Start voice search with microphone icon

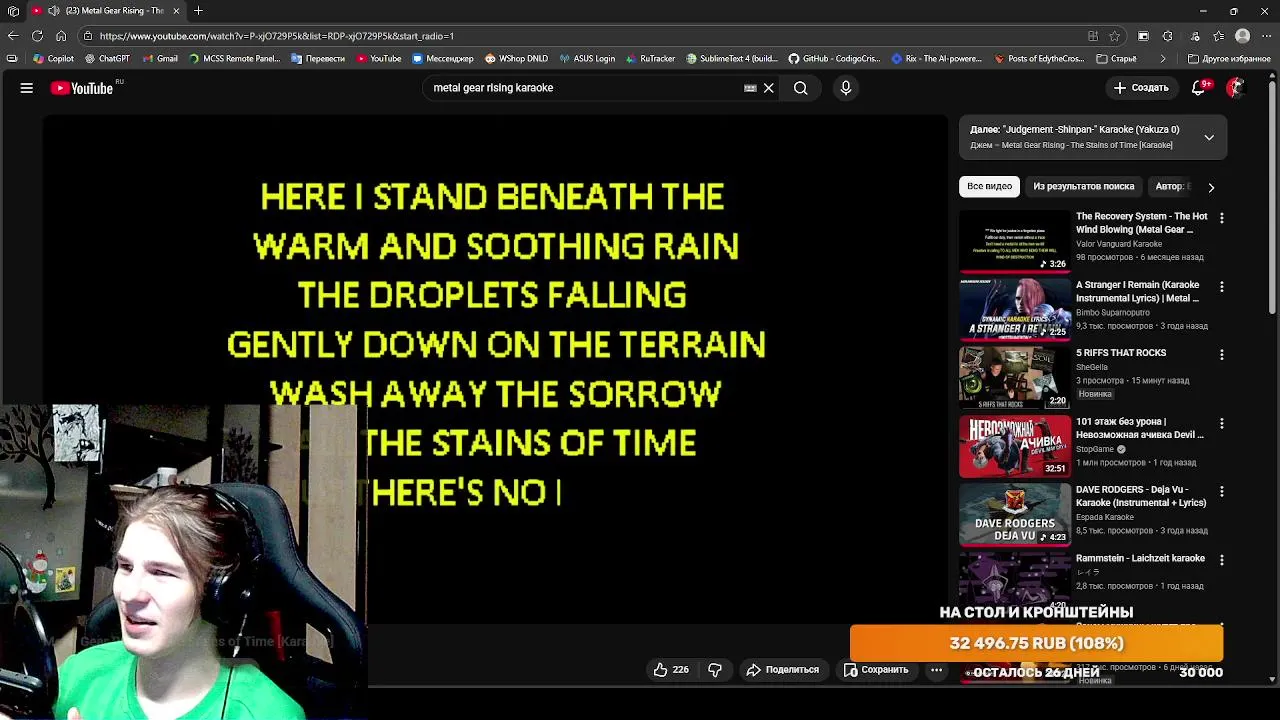click(846, 88)
